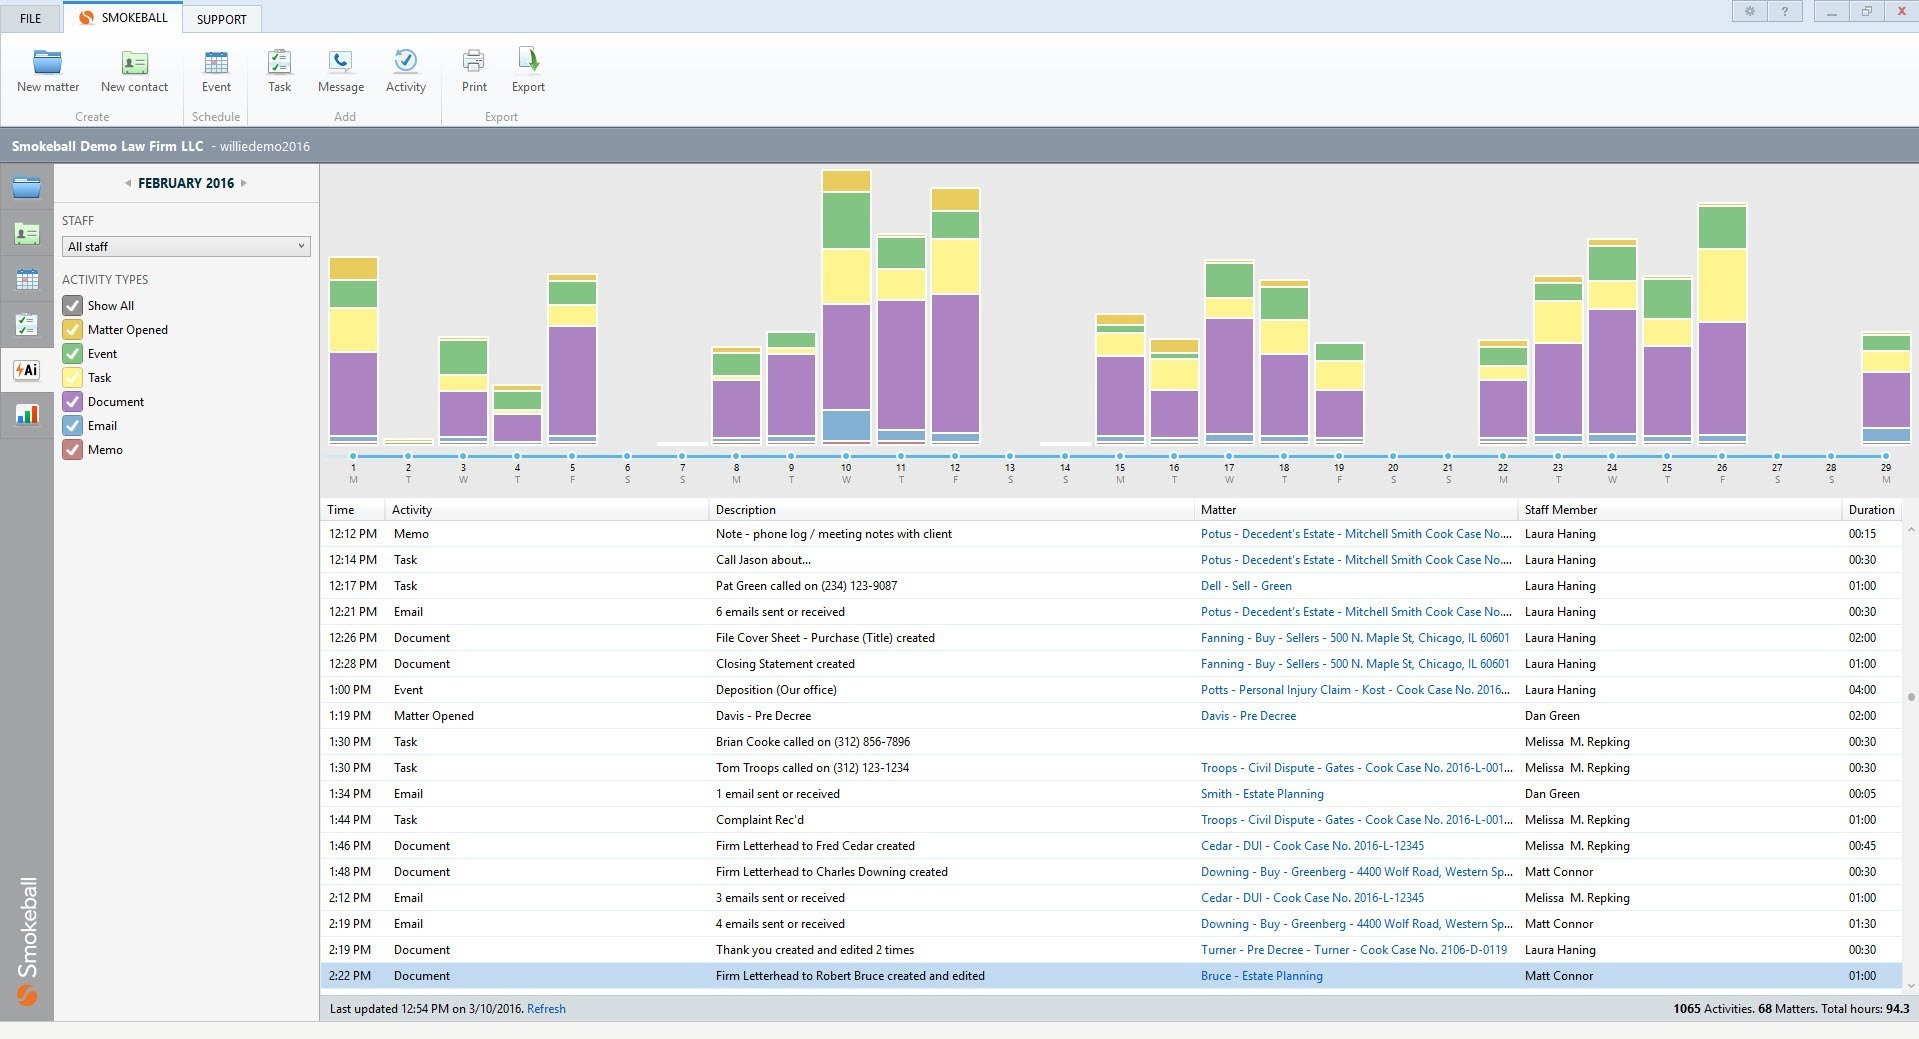Open Bruce - Estate Planning matter
Image resolution: width=1919 pixels, height=1039 pixels.
click(x=1261, y=975)
